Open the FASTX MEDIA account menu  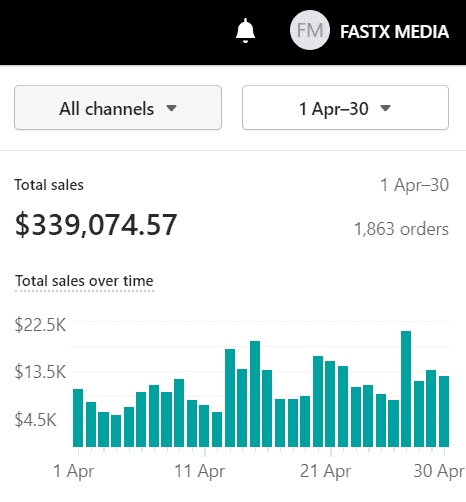(x=394, y=32)
